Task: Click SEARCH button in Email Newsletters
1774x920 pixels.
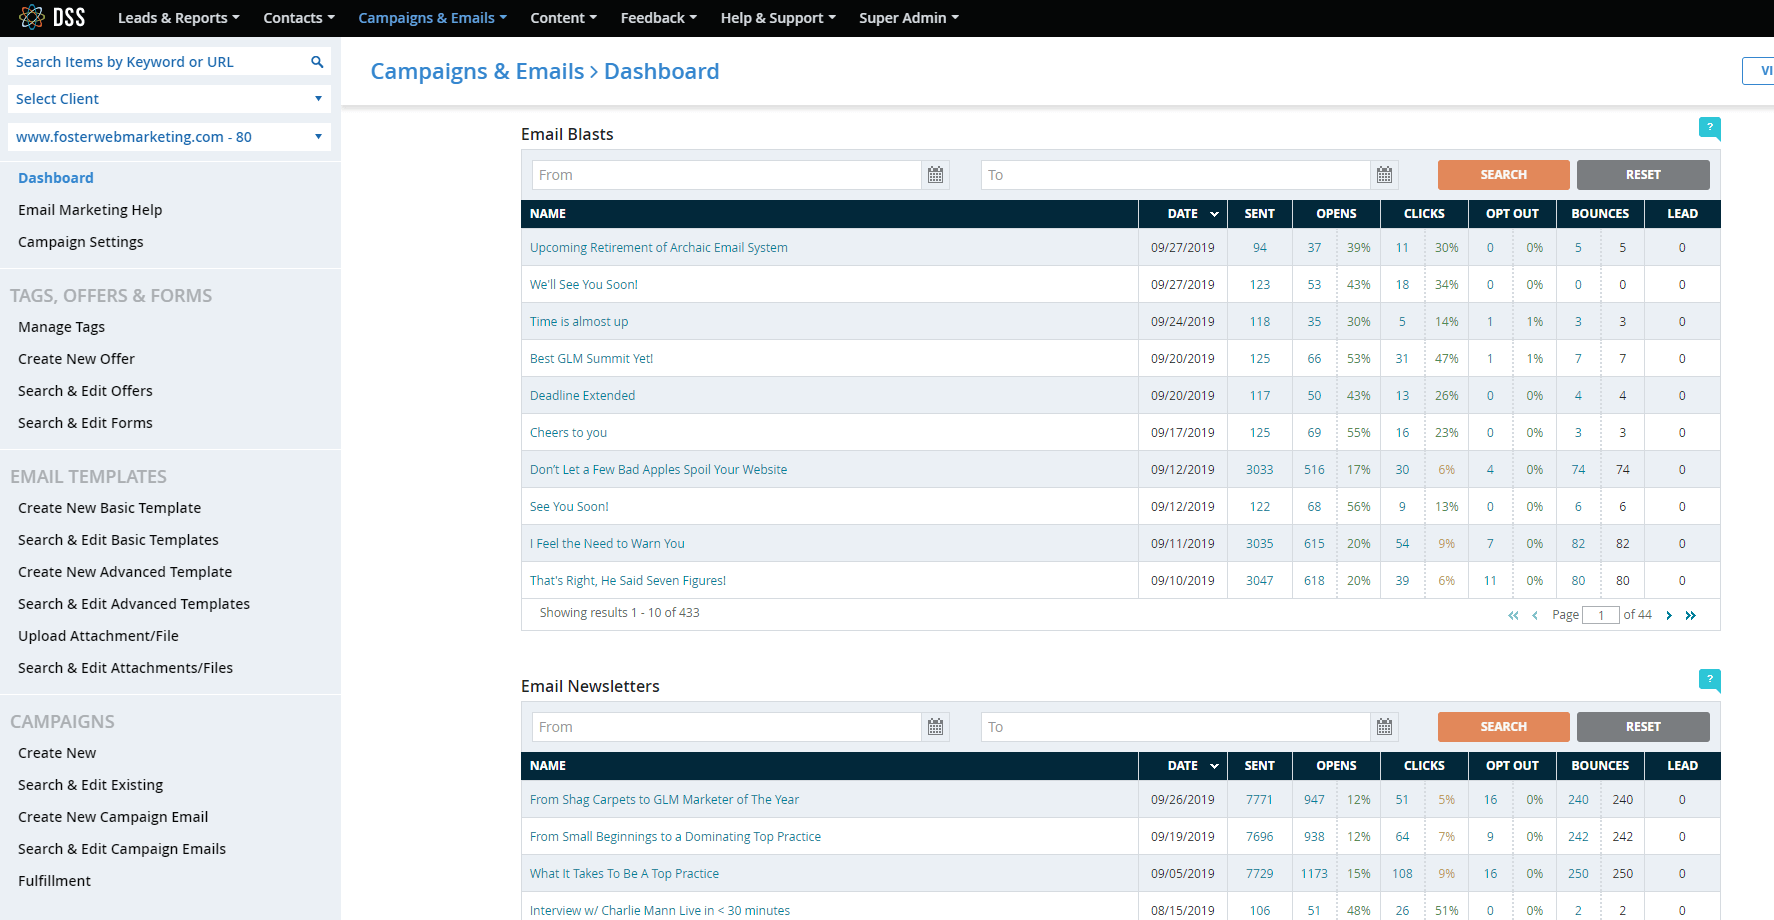Action: [1503, 727]
